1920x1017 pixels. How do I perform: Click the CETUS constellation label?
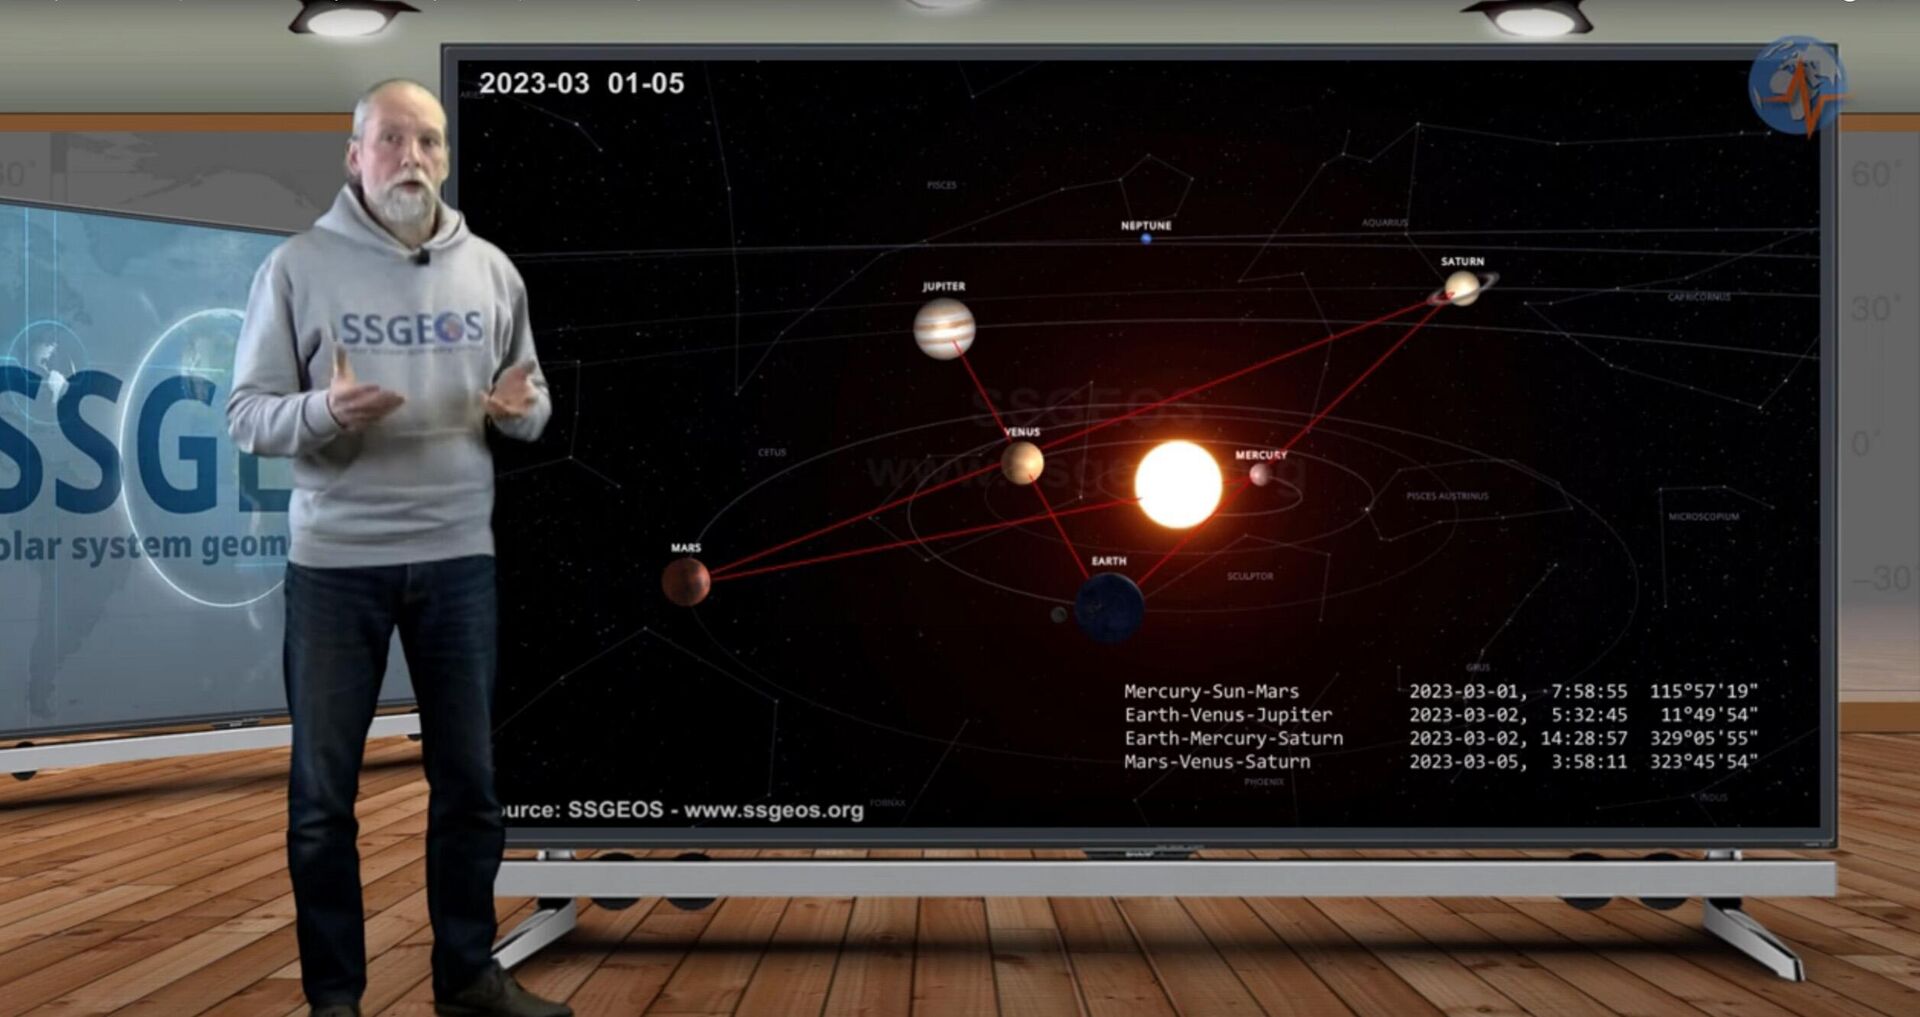[772, 453]
